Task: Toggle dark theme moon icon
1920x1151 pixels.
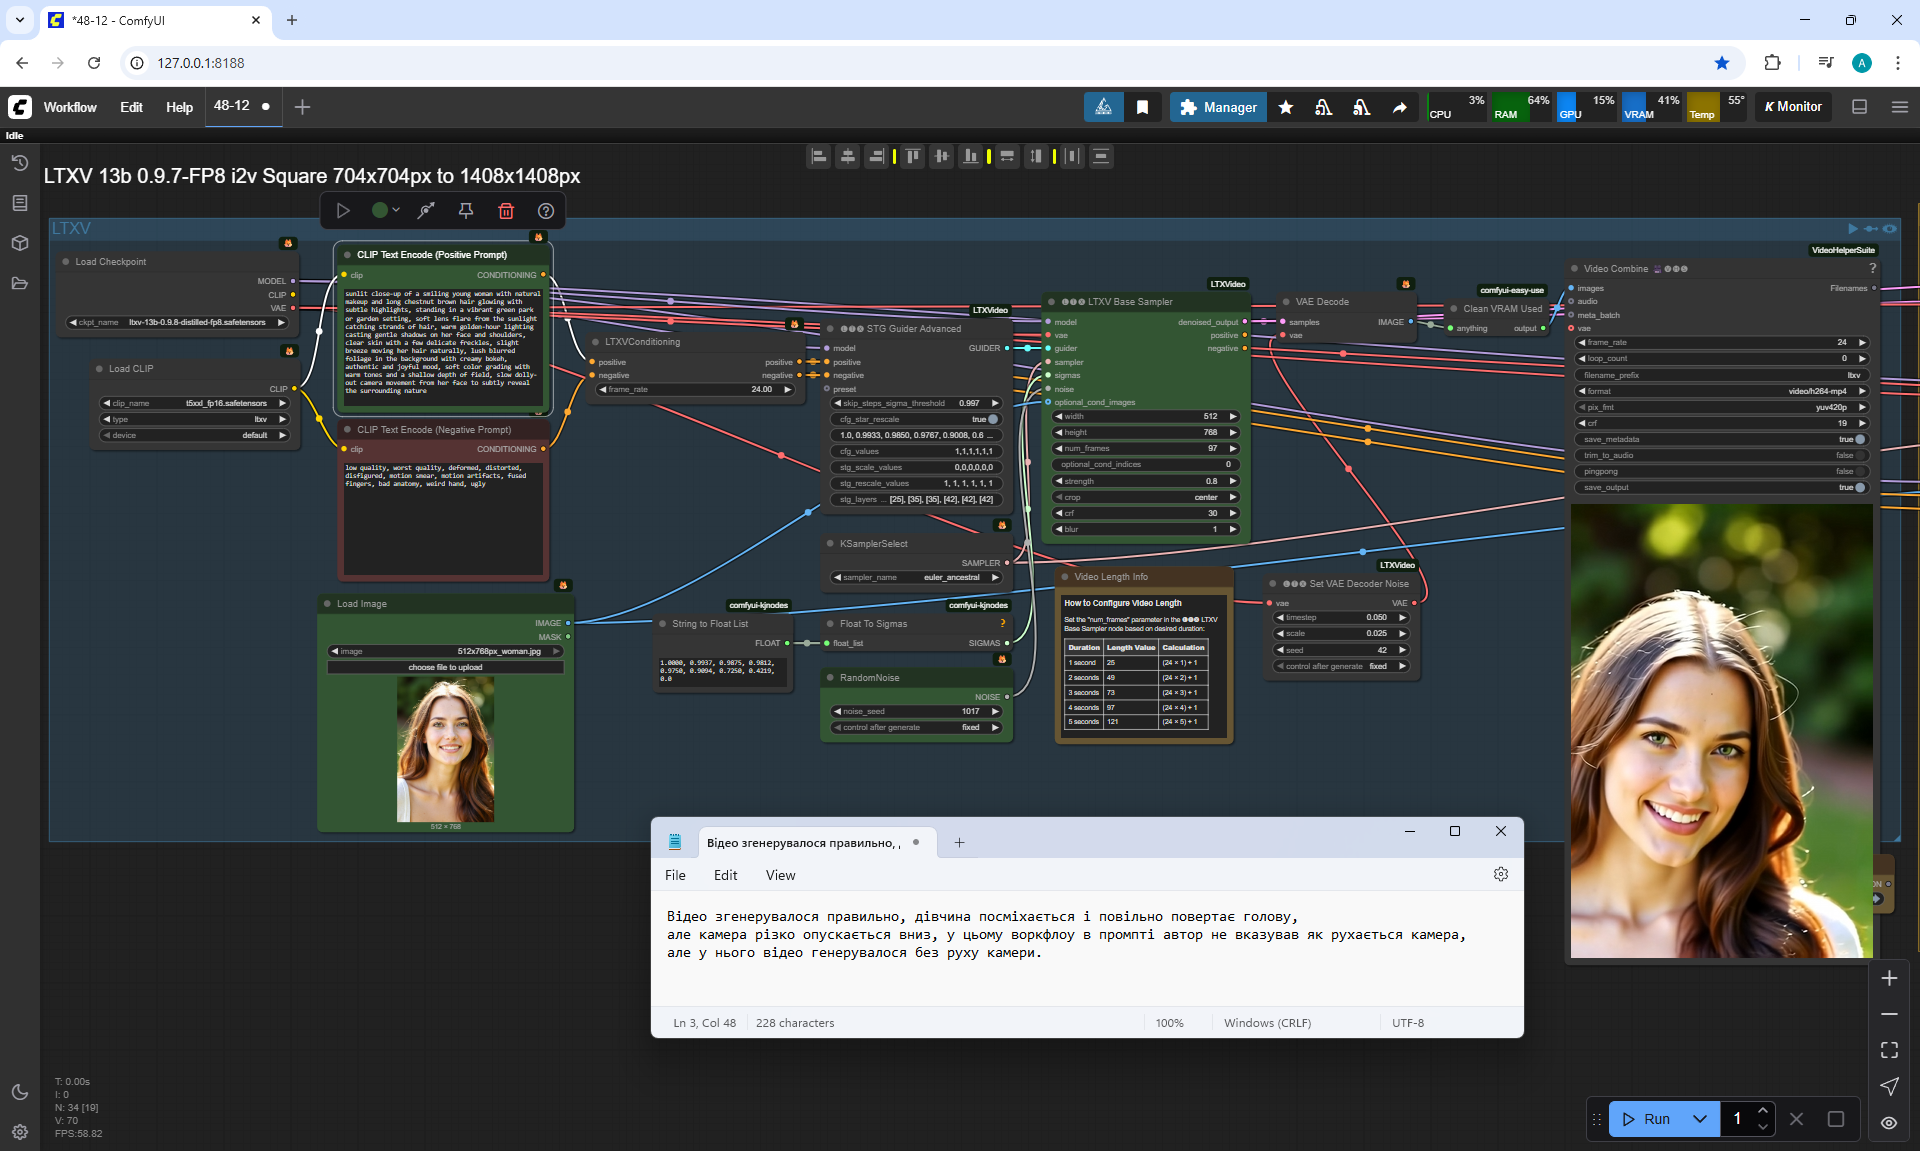Action: click(19, 1092)
